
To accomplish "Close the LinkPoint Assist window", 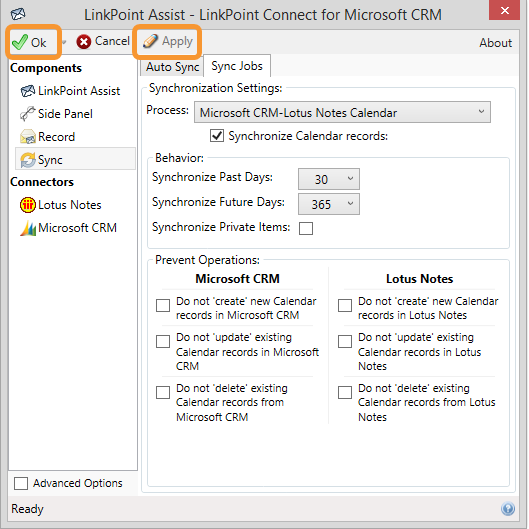I will (x=504, y=10).
